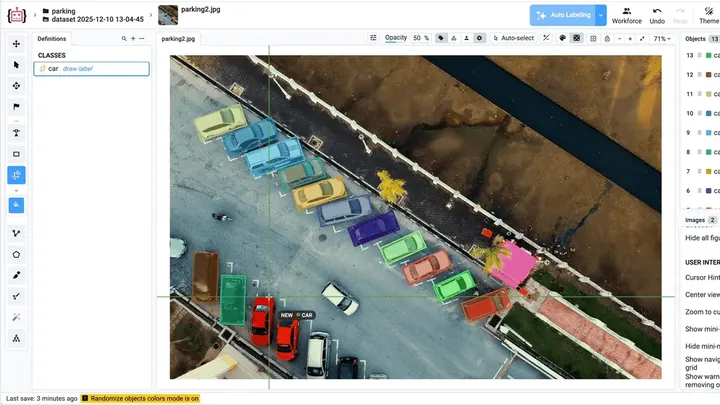
Task: Edit the opacity 50 % value
Action: [x=421, y=38]
